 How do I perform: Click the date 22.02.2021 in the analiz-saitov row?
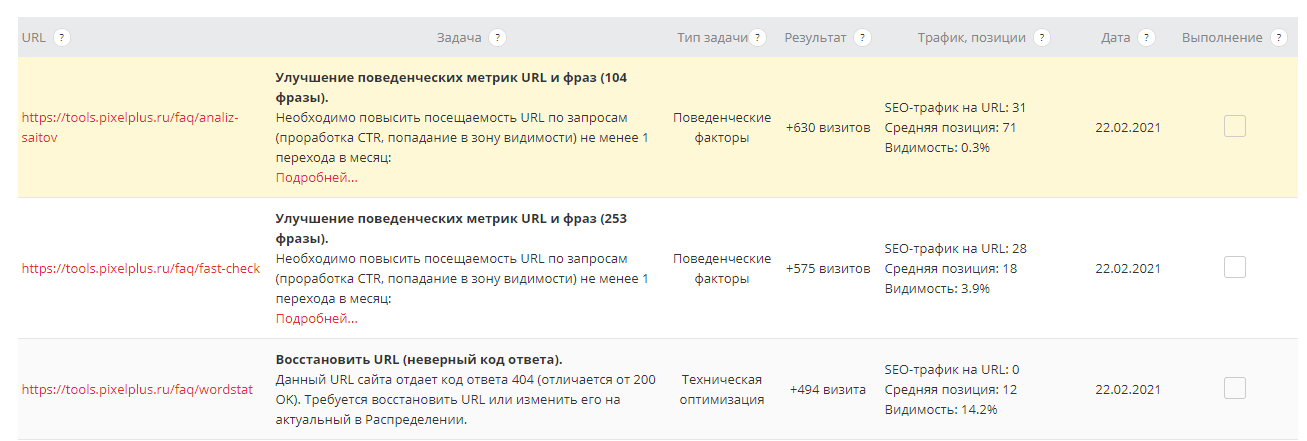(1128, 127)
